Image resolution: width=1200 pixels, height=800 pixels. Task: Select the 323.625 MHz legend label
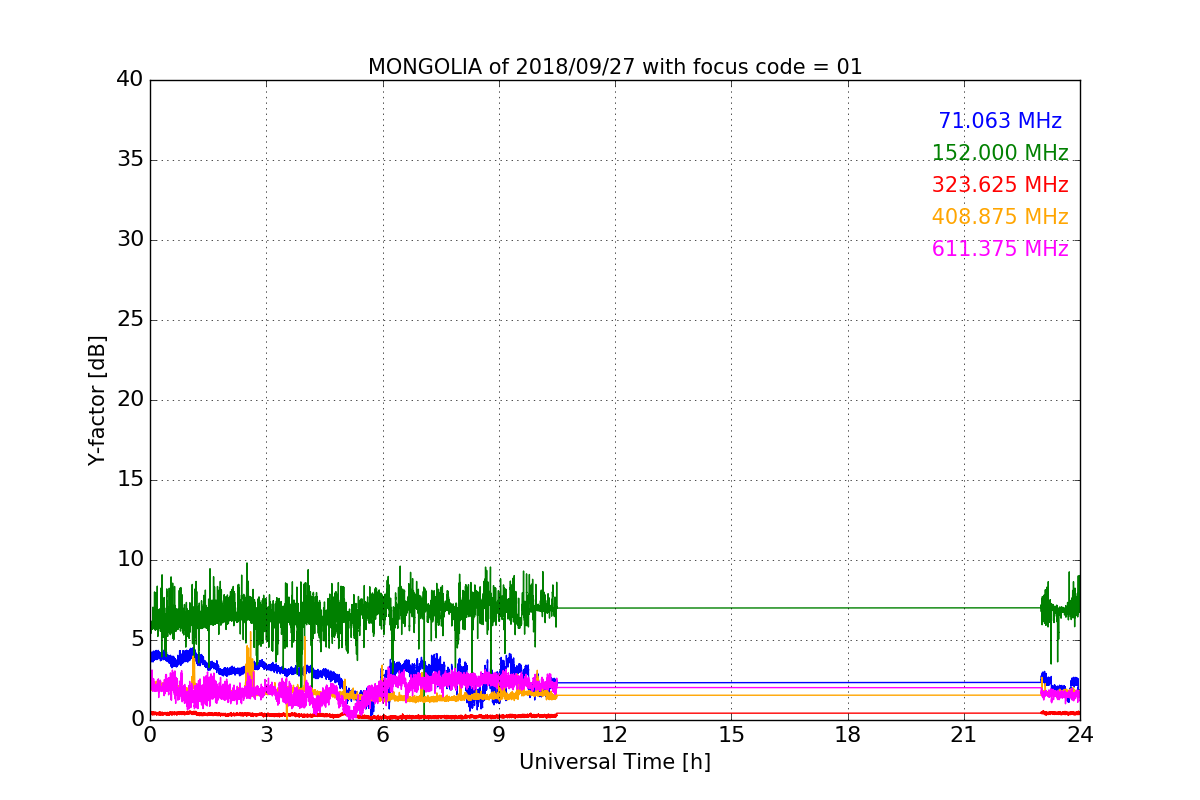pos(1000,185)
